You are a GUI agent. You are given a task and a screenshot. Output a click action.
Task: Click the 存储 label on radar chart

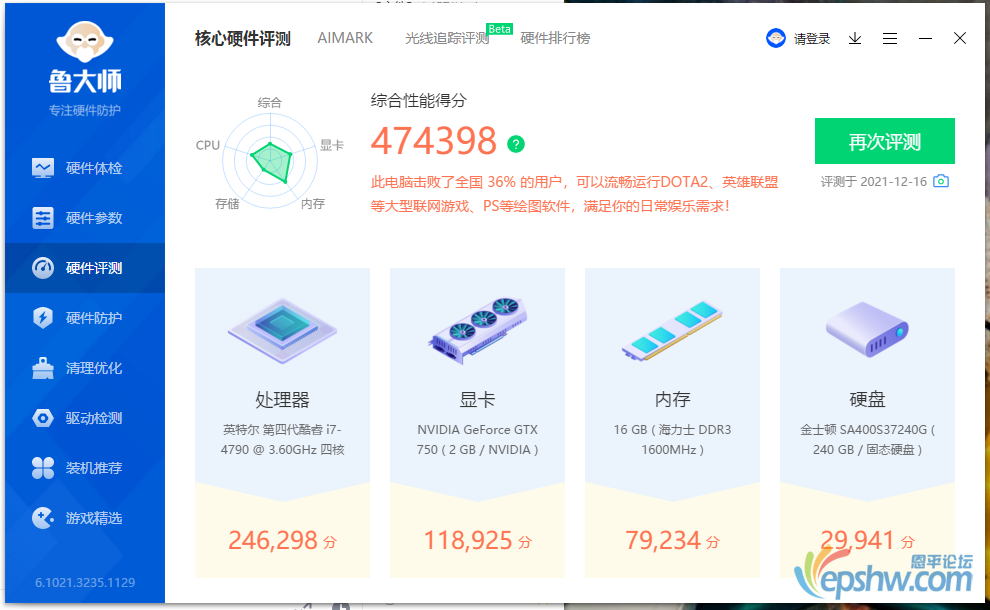(227, 203)
